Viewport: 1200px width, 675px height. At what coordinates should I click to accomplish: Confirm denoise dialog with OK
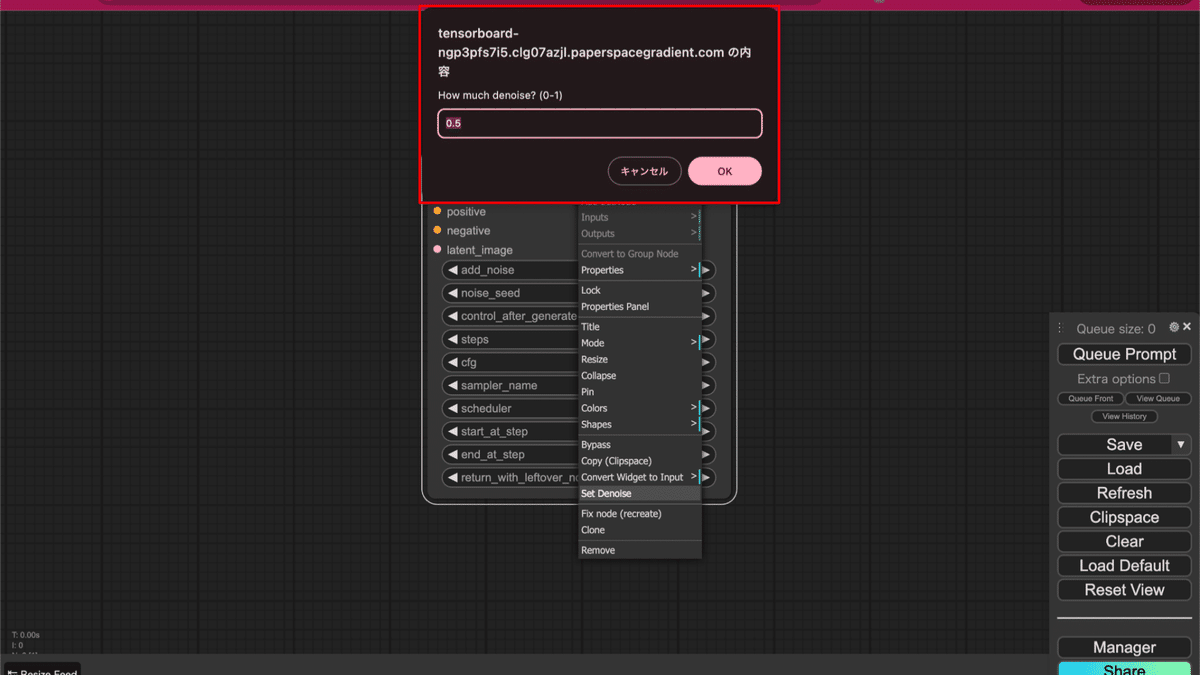[725, 171]
